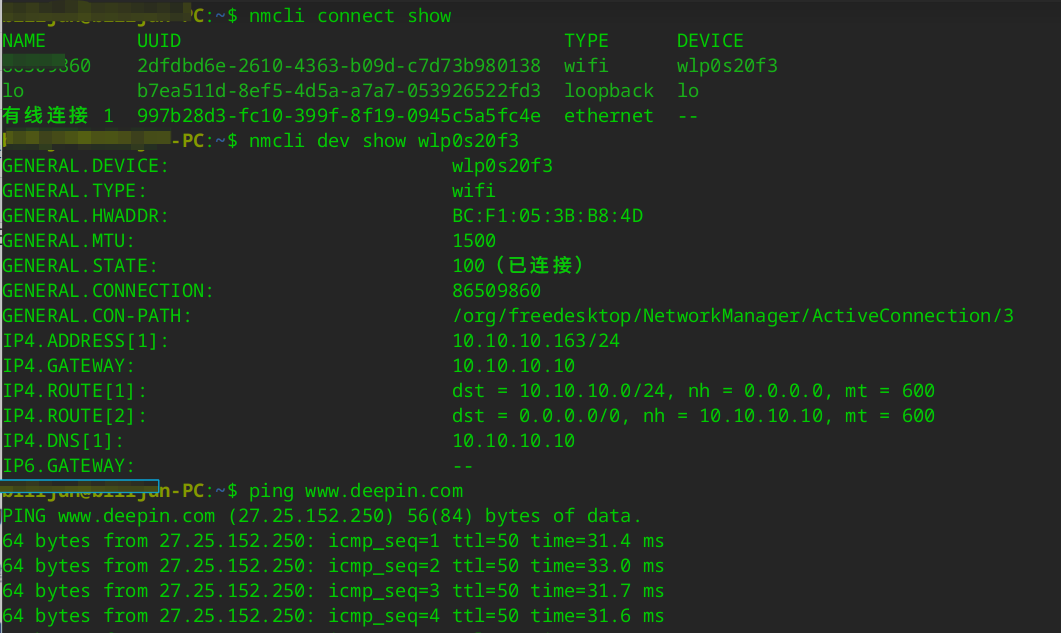The width and height of the screenshot is (1061, 633).
Task: Click the IP4.GATEWAY value 10.10.10.10
Action: (x=513, y=366)
